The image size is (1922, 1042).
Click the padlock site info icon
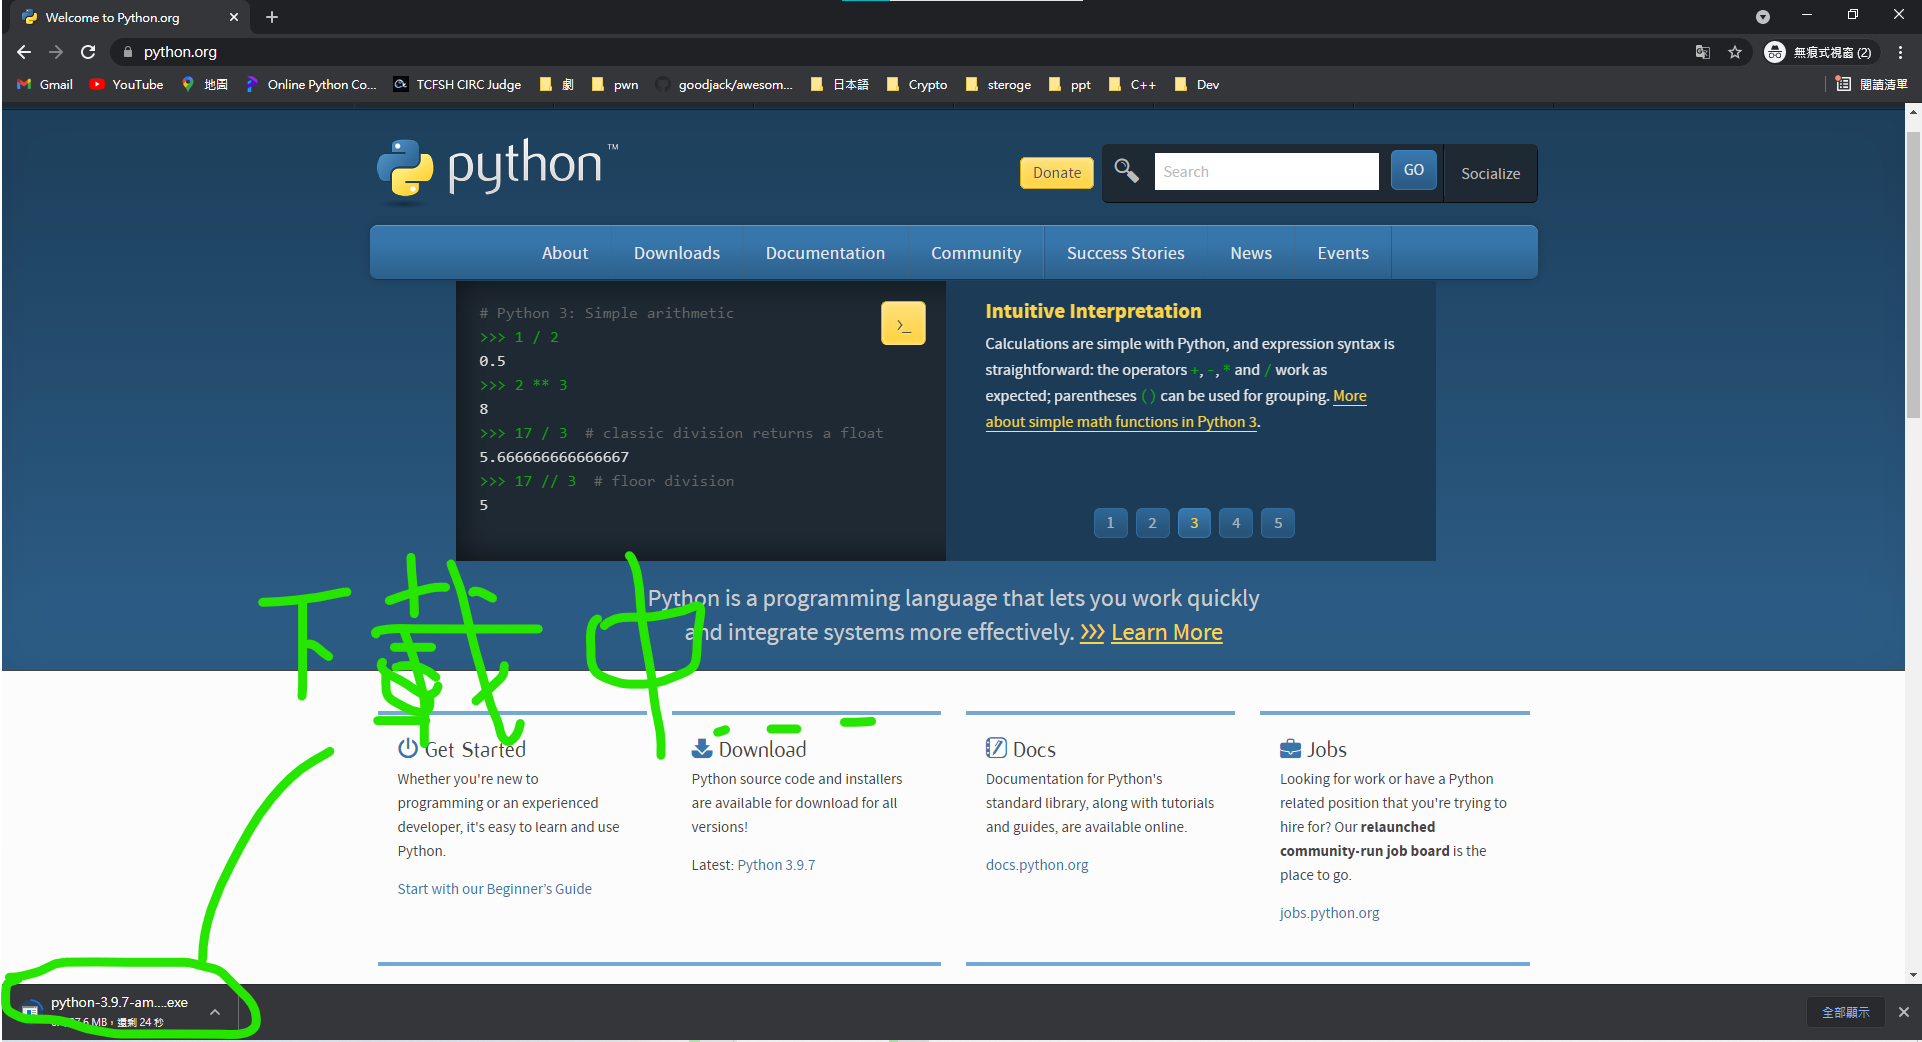pyautogui.click(x=127, y=52)
